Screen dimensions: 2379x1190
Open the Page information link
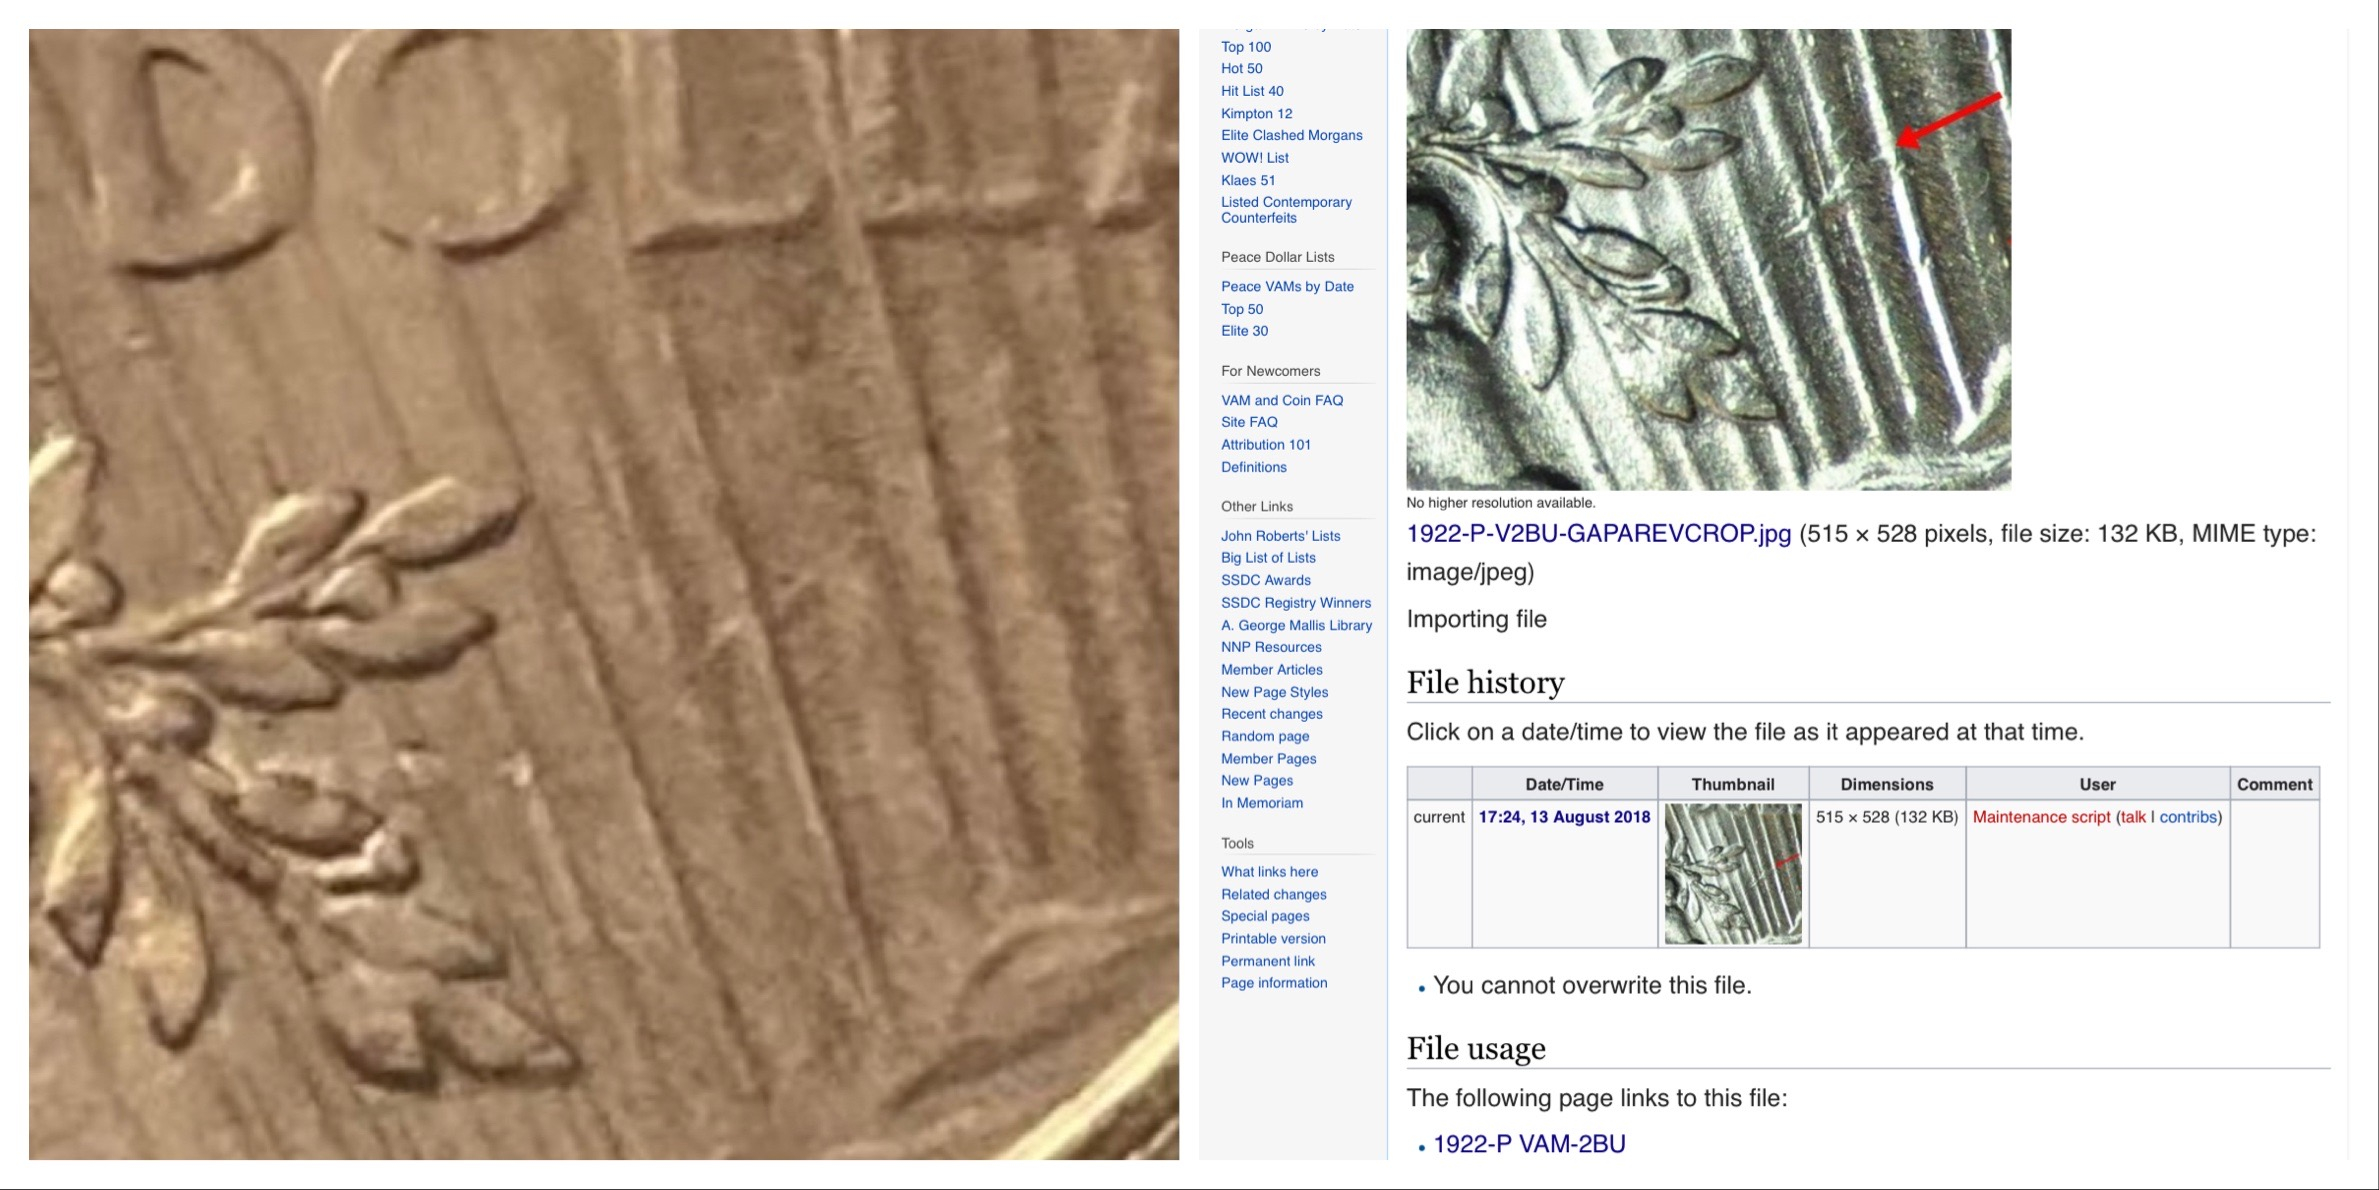click(1274, 984)
